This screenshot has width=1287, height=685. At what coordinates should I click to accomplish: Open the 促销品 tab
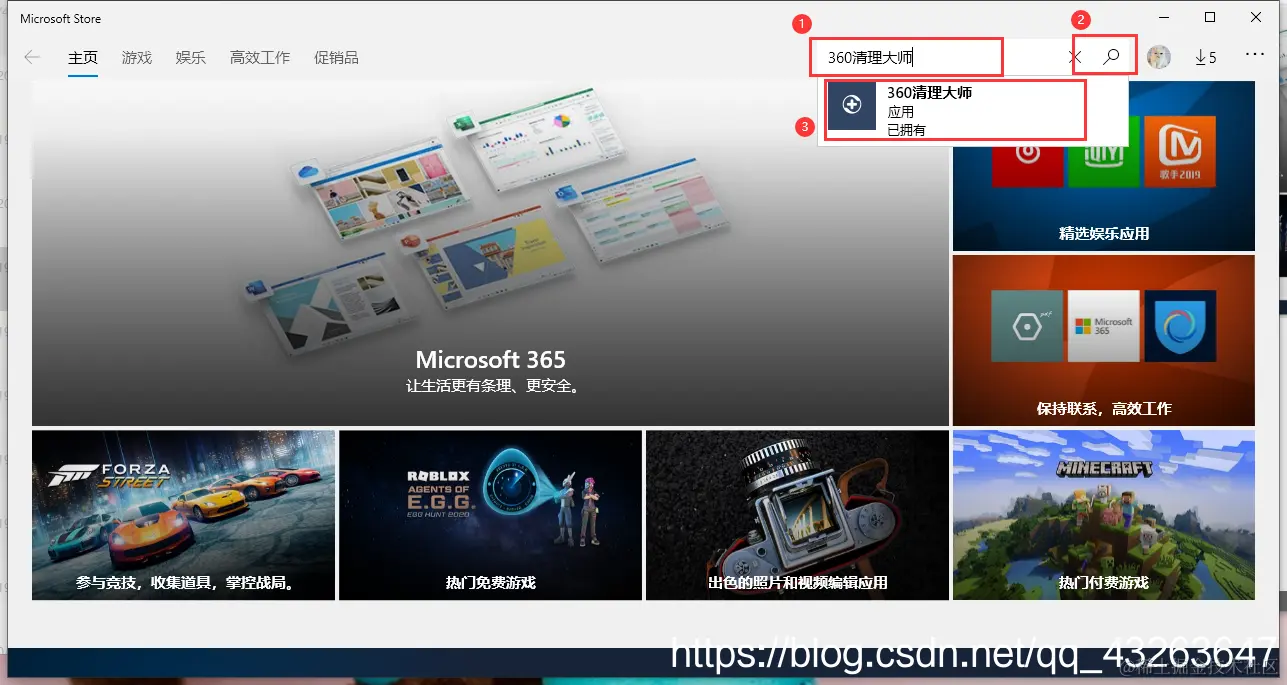(x=336, y=58)
